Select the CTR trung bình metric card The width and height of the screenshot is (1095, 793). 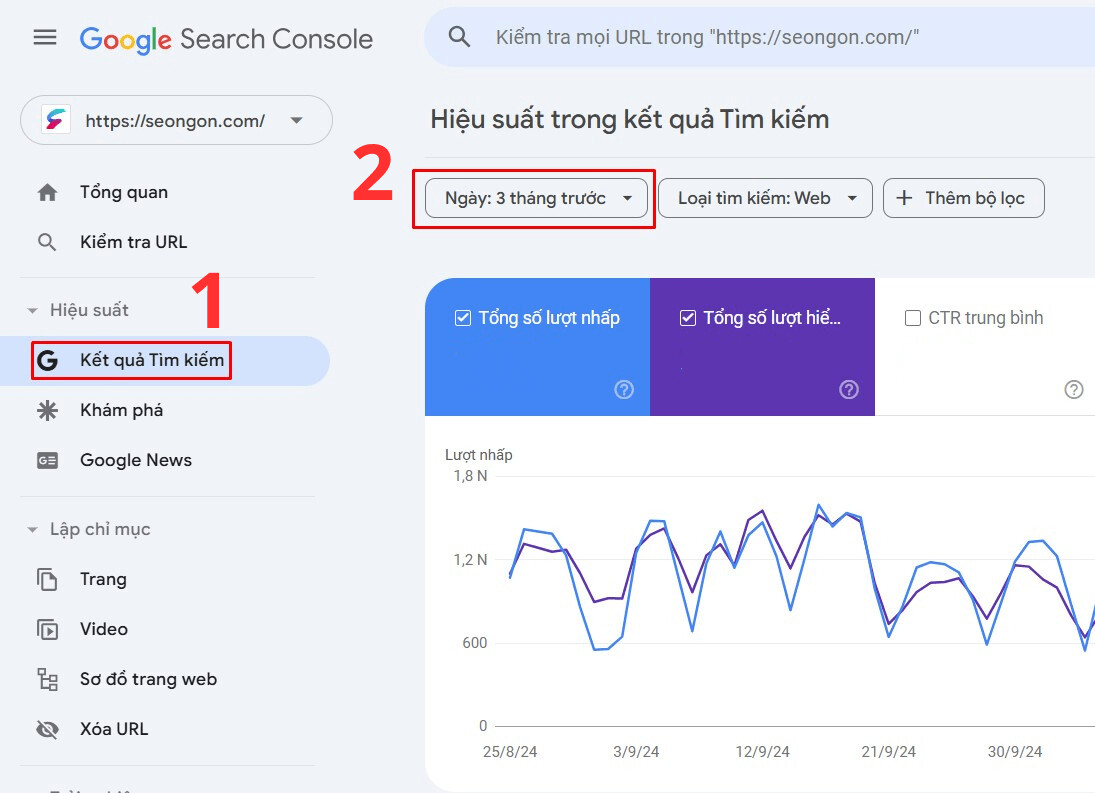(x=985, y=347)
